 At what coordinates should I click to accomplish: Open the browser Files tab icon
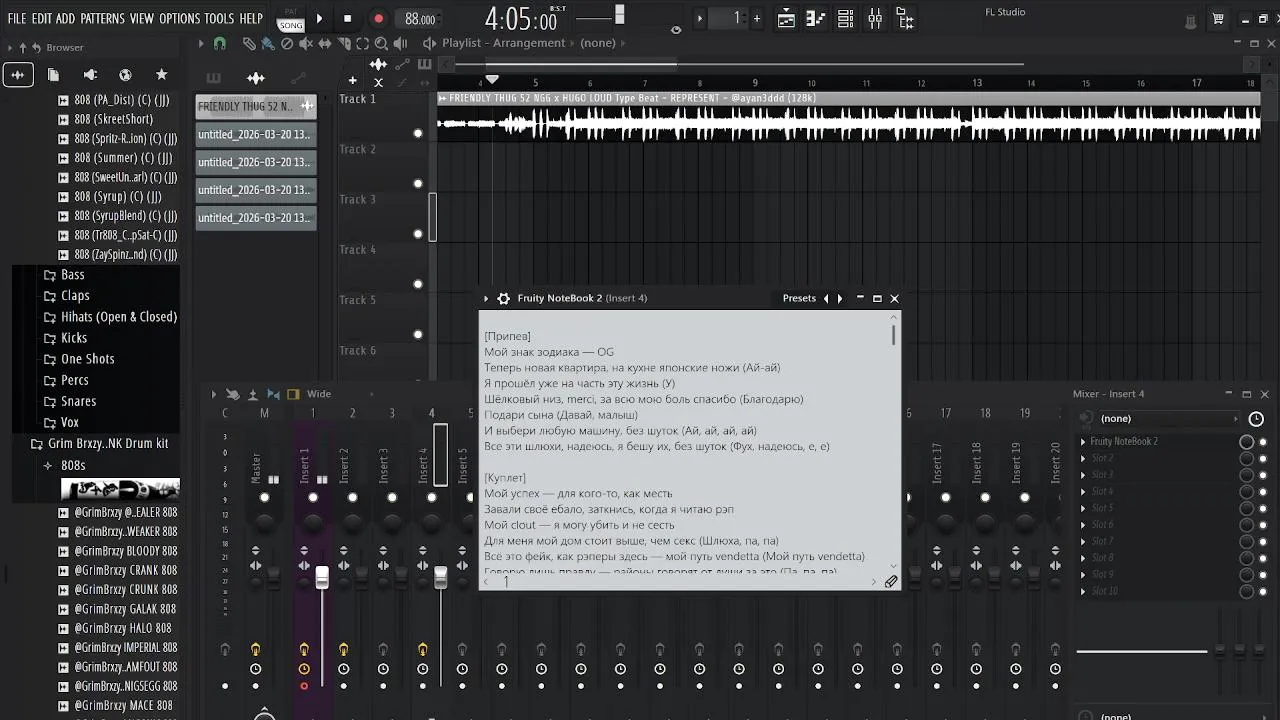click(53, 75)
